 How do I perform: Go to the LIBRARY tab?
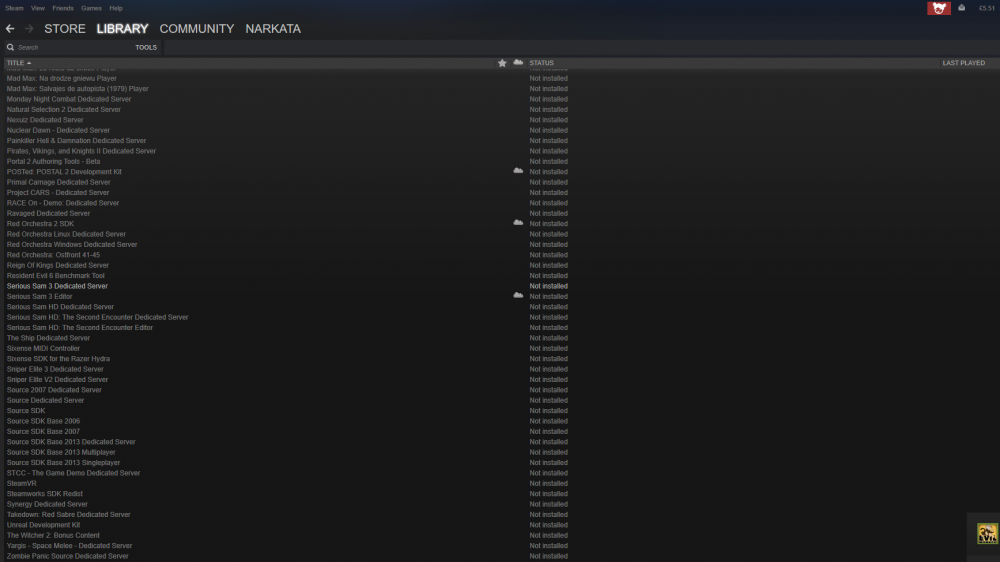coord(122,29)
